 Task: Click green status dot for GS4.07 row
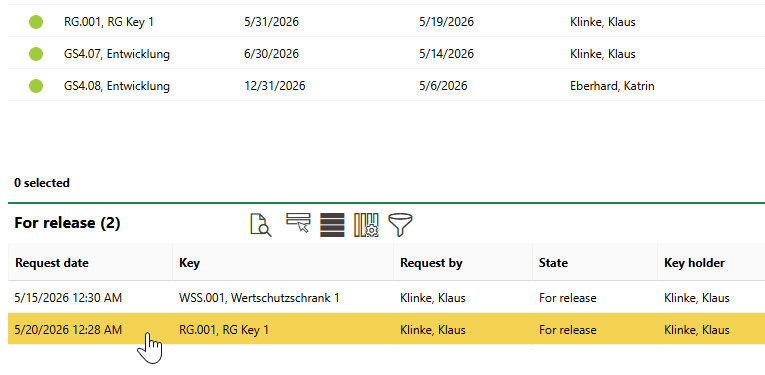(36, 54)
